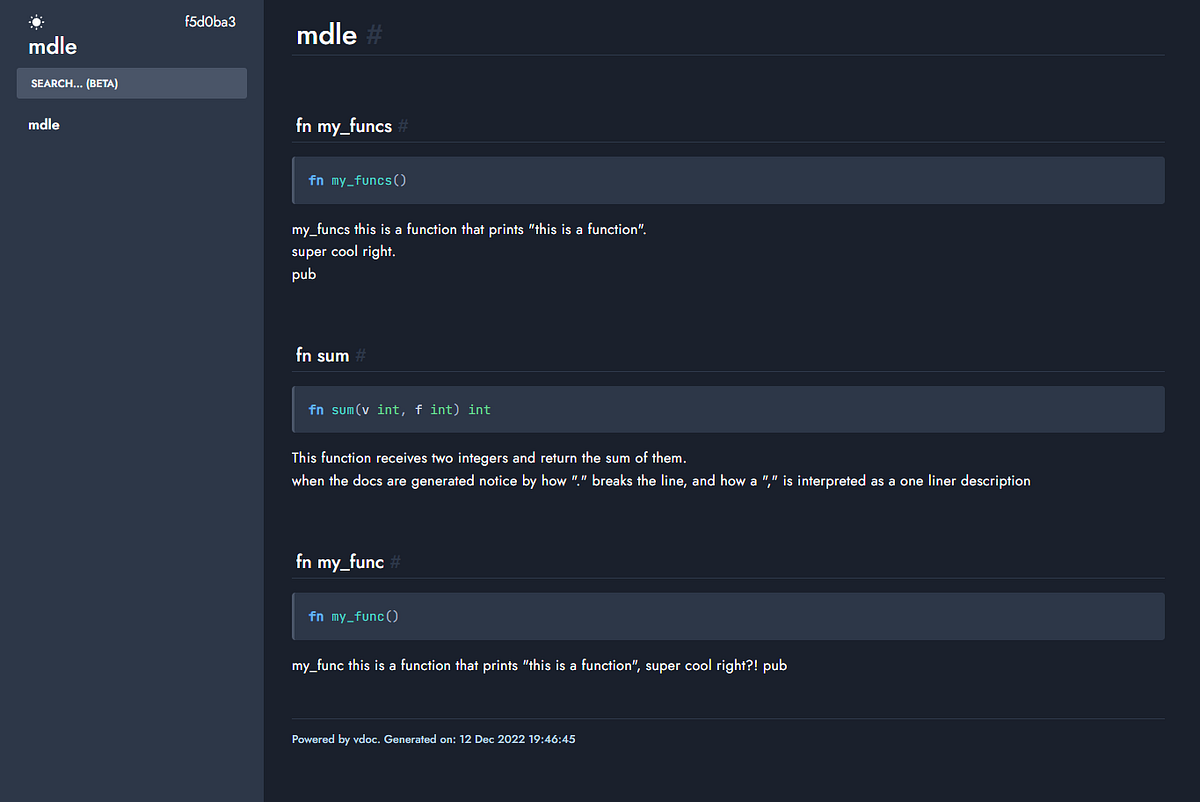
Task: Click the anchor icon beside the mdle page heading
Action: pyautogui.click(x=375, y=34)
